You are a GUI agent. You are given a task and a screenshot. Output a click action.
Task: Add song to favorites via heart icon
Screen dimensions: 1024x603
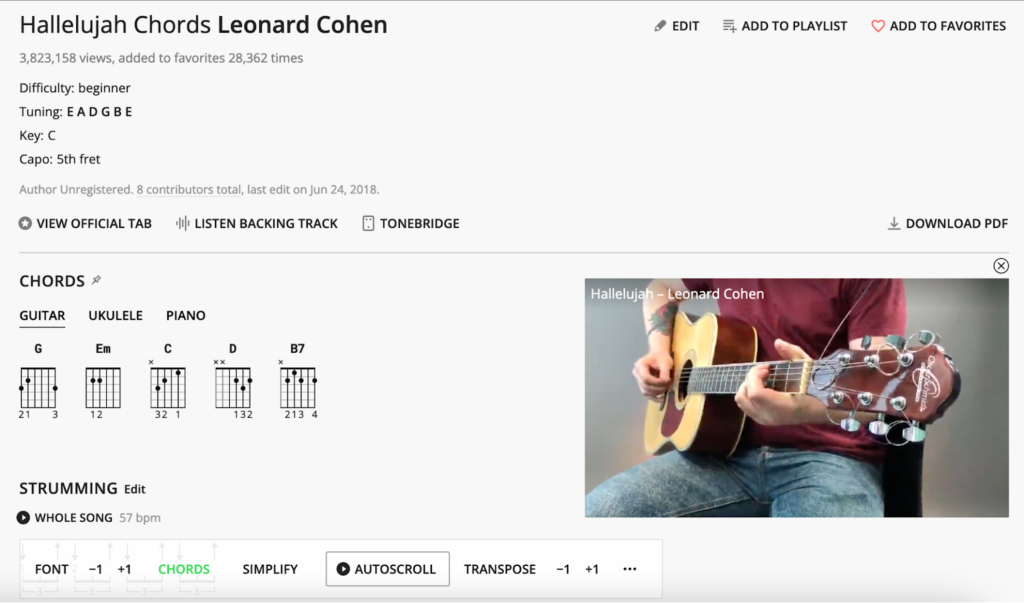[x=879, y=25]
